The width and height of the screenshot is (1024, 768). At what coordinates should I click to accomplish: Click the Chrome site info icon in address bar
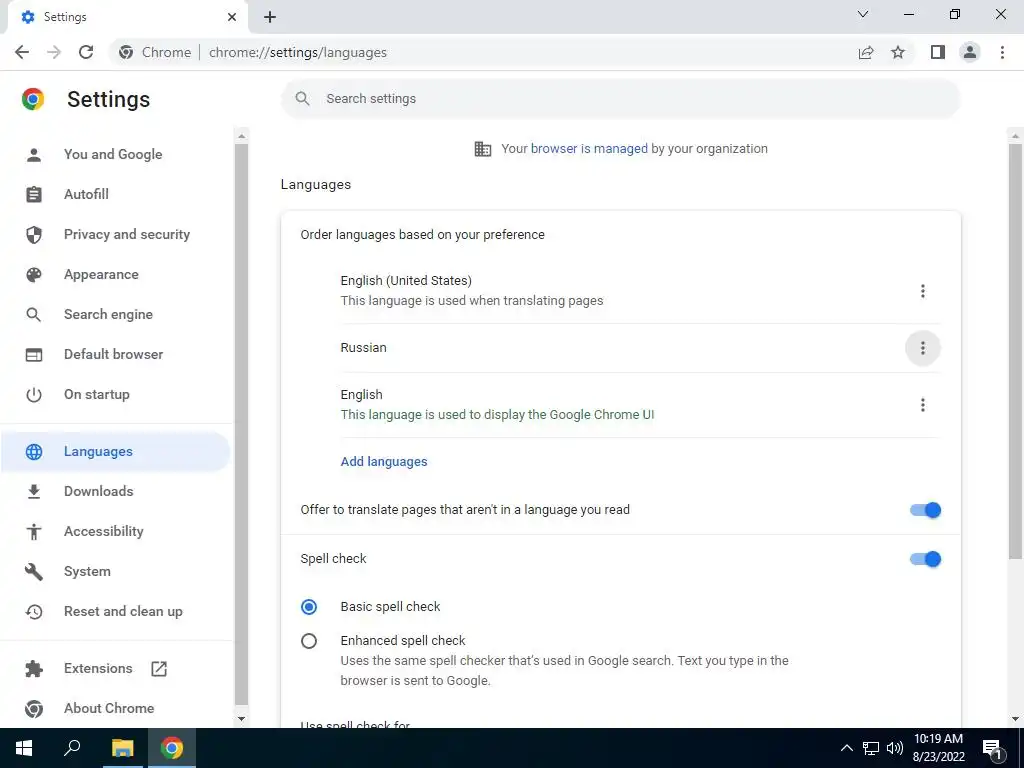click(126, 52)
